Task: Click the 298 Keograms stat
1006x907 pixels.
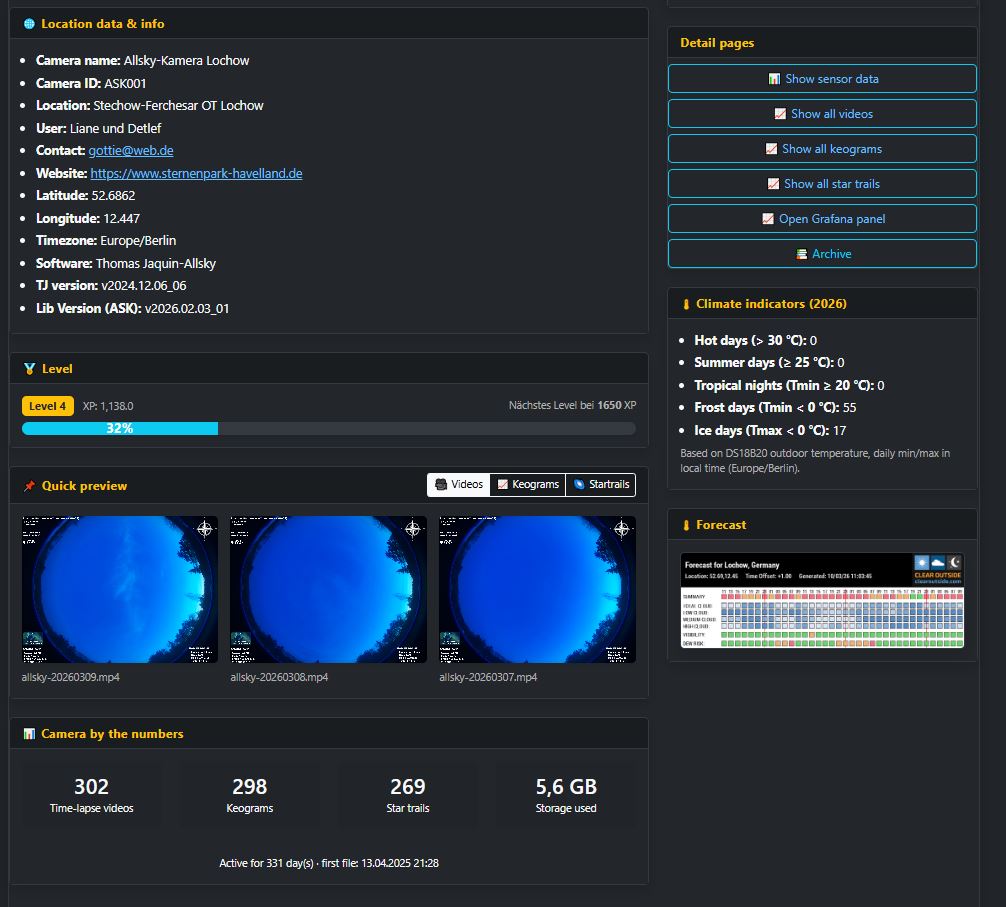Action: click(250, 795)
